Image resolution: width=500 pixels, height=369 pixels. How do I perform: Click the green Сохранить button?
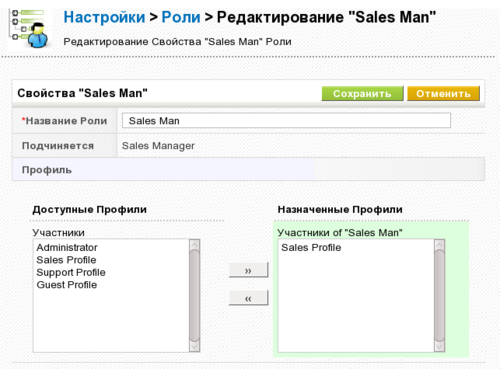pyautogui.click(x=362, y=93)
